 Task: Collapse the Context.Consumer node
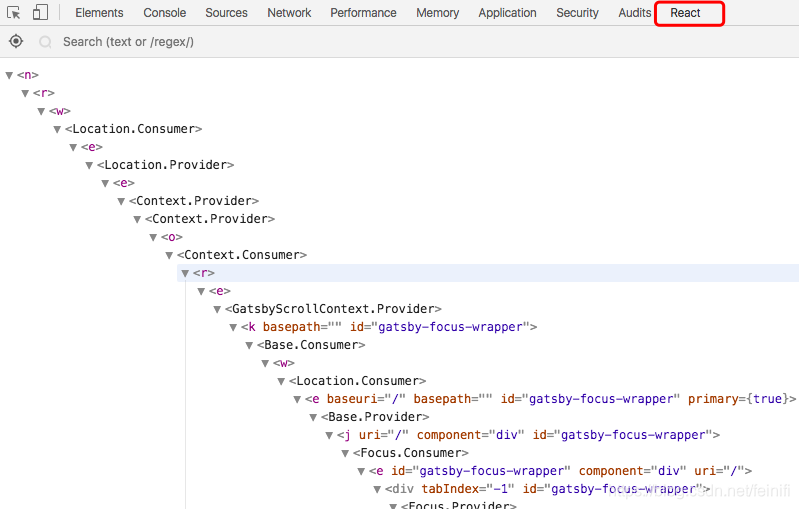(x=169, y=255)
